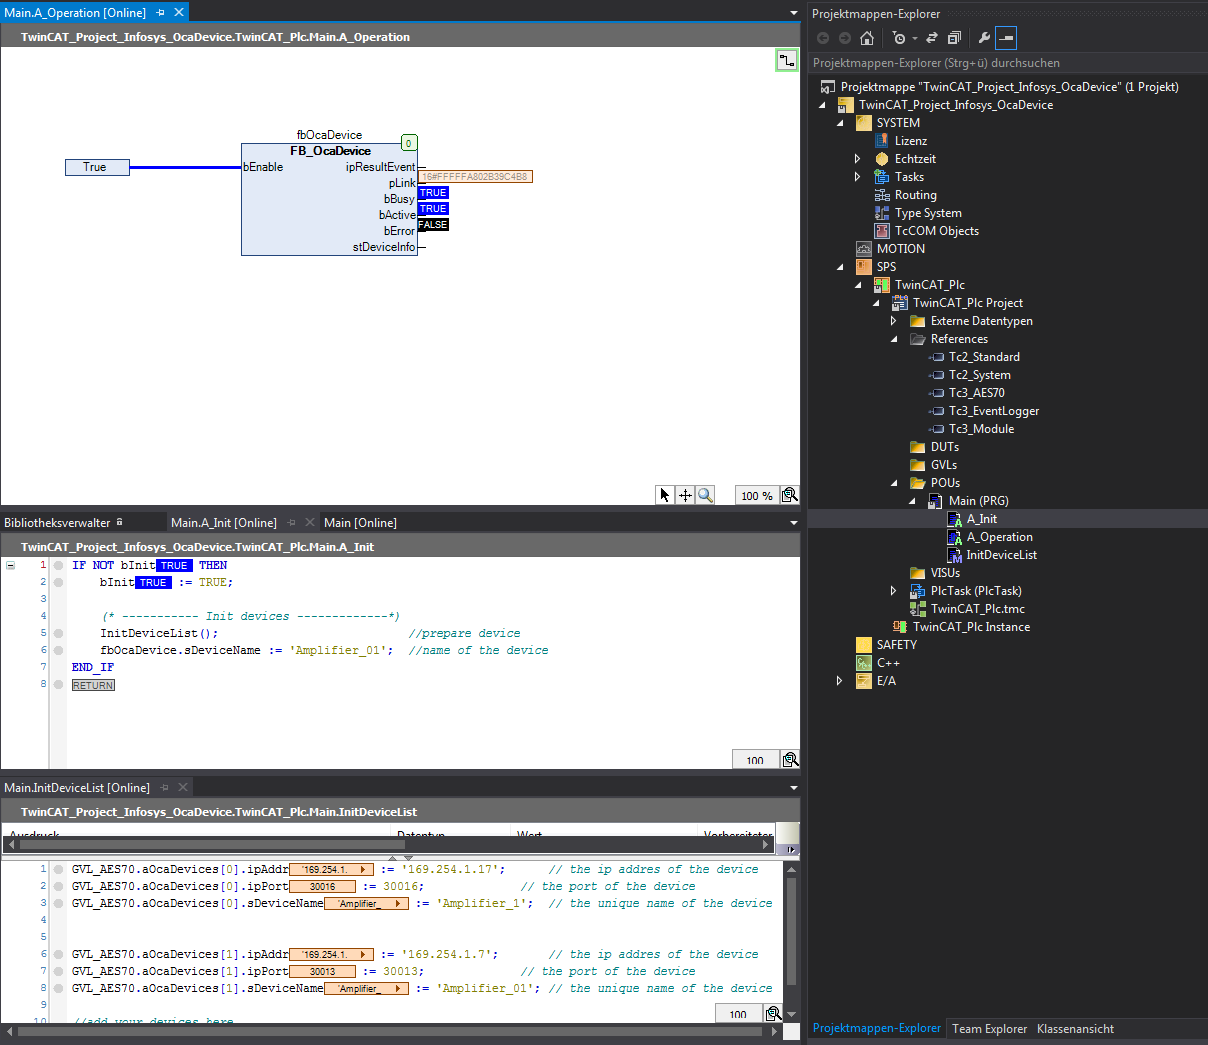Viewport: 1208px width, 1045px height.
Task: Pin the Main.A_Operation [Online] tab
Action: pos(160,12)
